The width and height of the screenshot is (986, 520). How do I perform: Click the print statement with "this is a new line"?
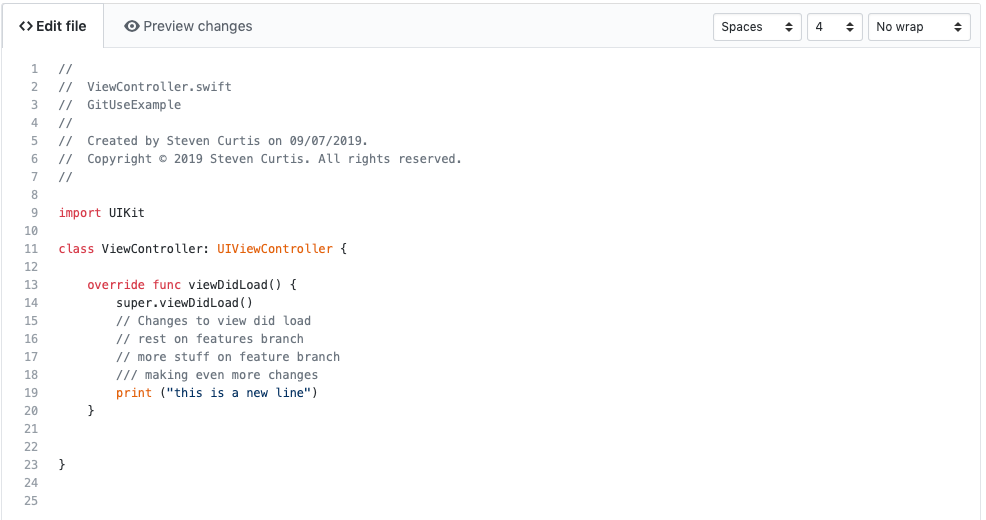(x=216, y=393)
